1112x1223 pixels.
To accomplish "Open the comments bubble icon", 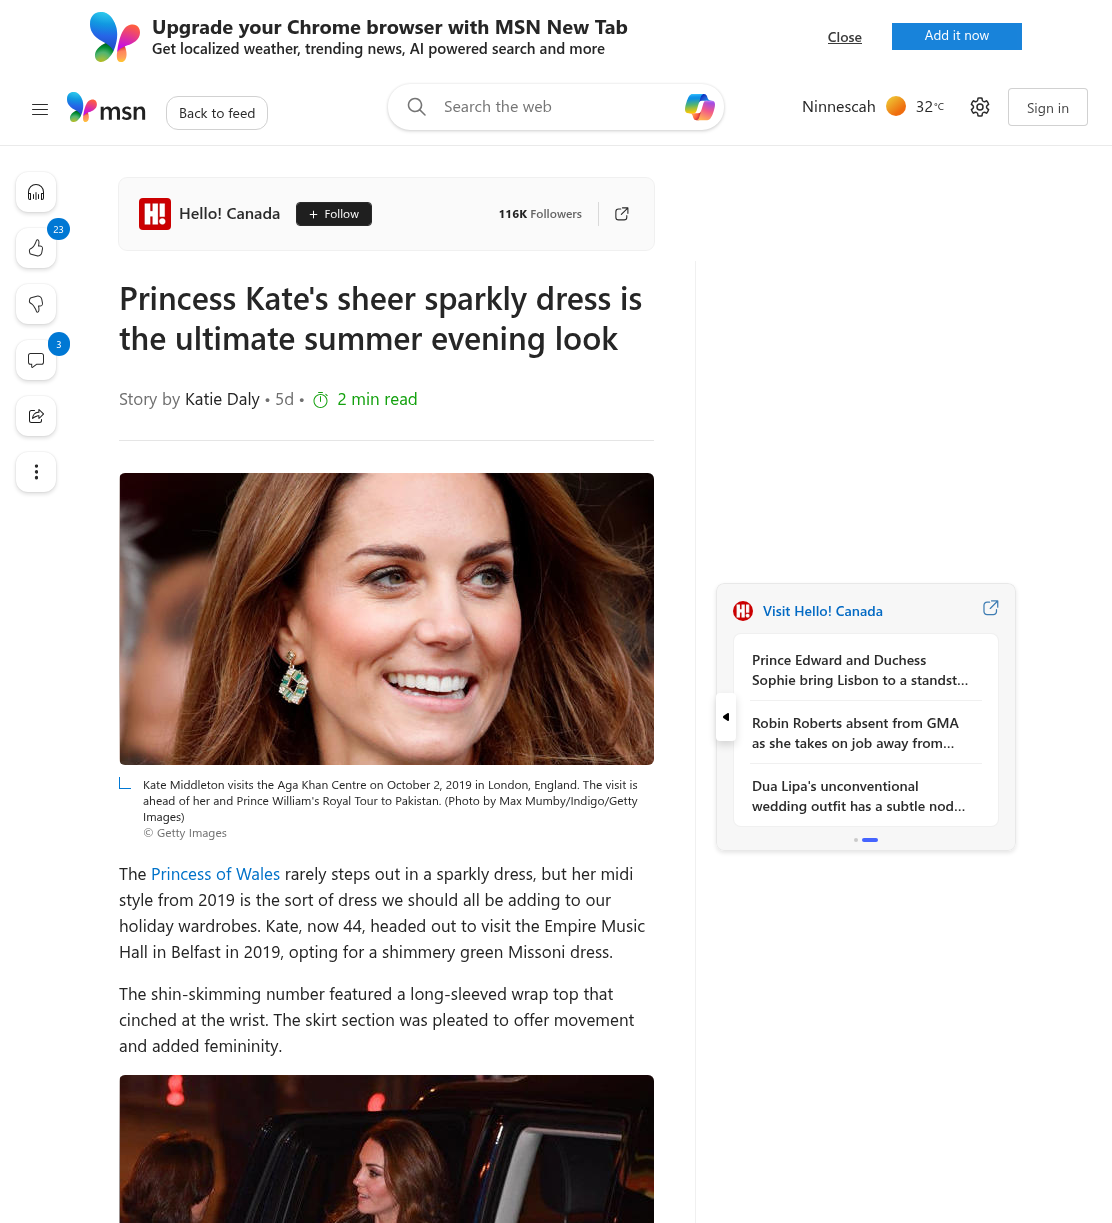I will (36, 360).
